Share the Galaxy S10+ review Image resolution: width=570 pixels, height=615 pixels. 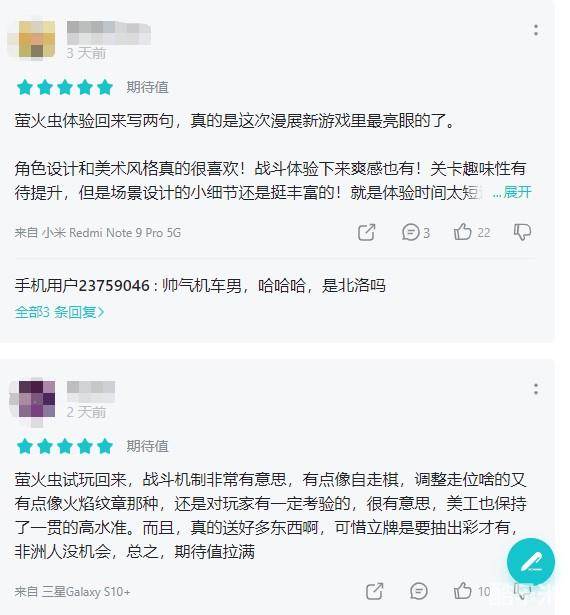(374, 591)
